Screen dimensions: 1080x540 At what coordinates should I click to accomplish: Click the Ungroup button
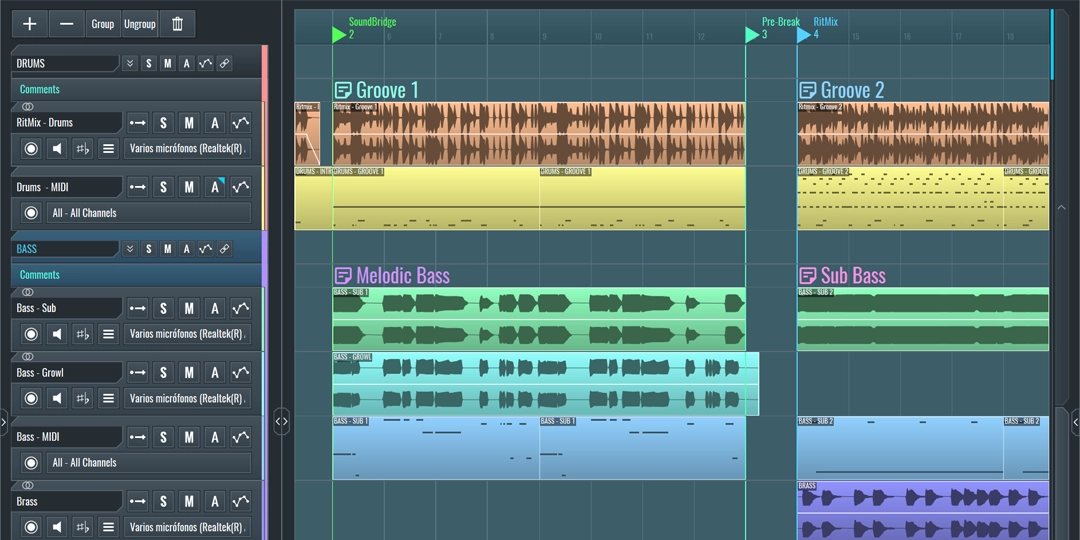(140, 24)
